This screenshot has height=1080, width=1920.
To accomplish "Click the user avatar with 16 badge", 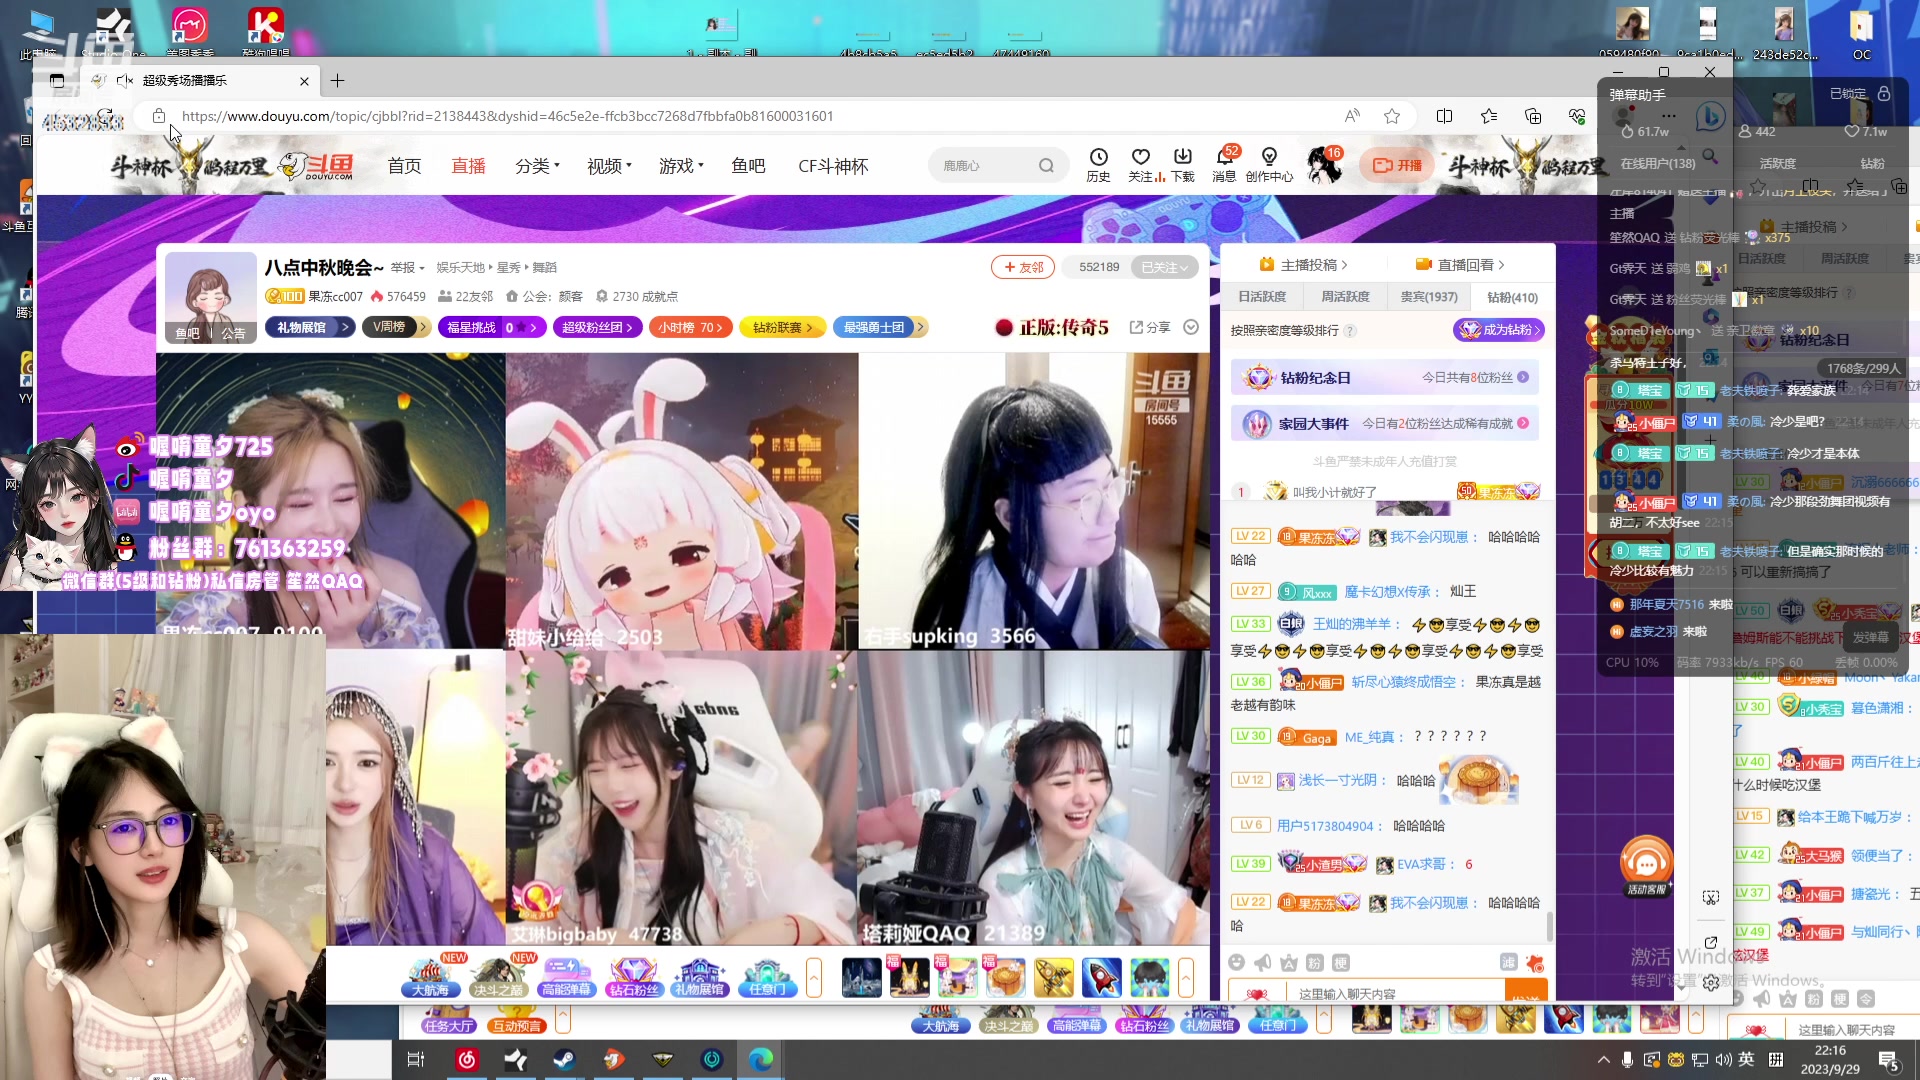I will coord(1325,165).
